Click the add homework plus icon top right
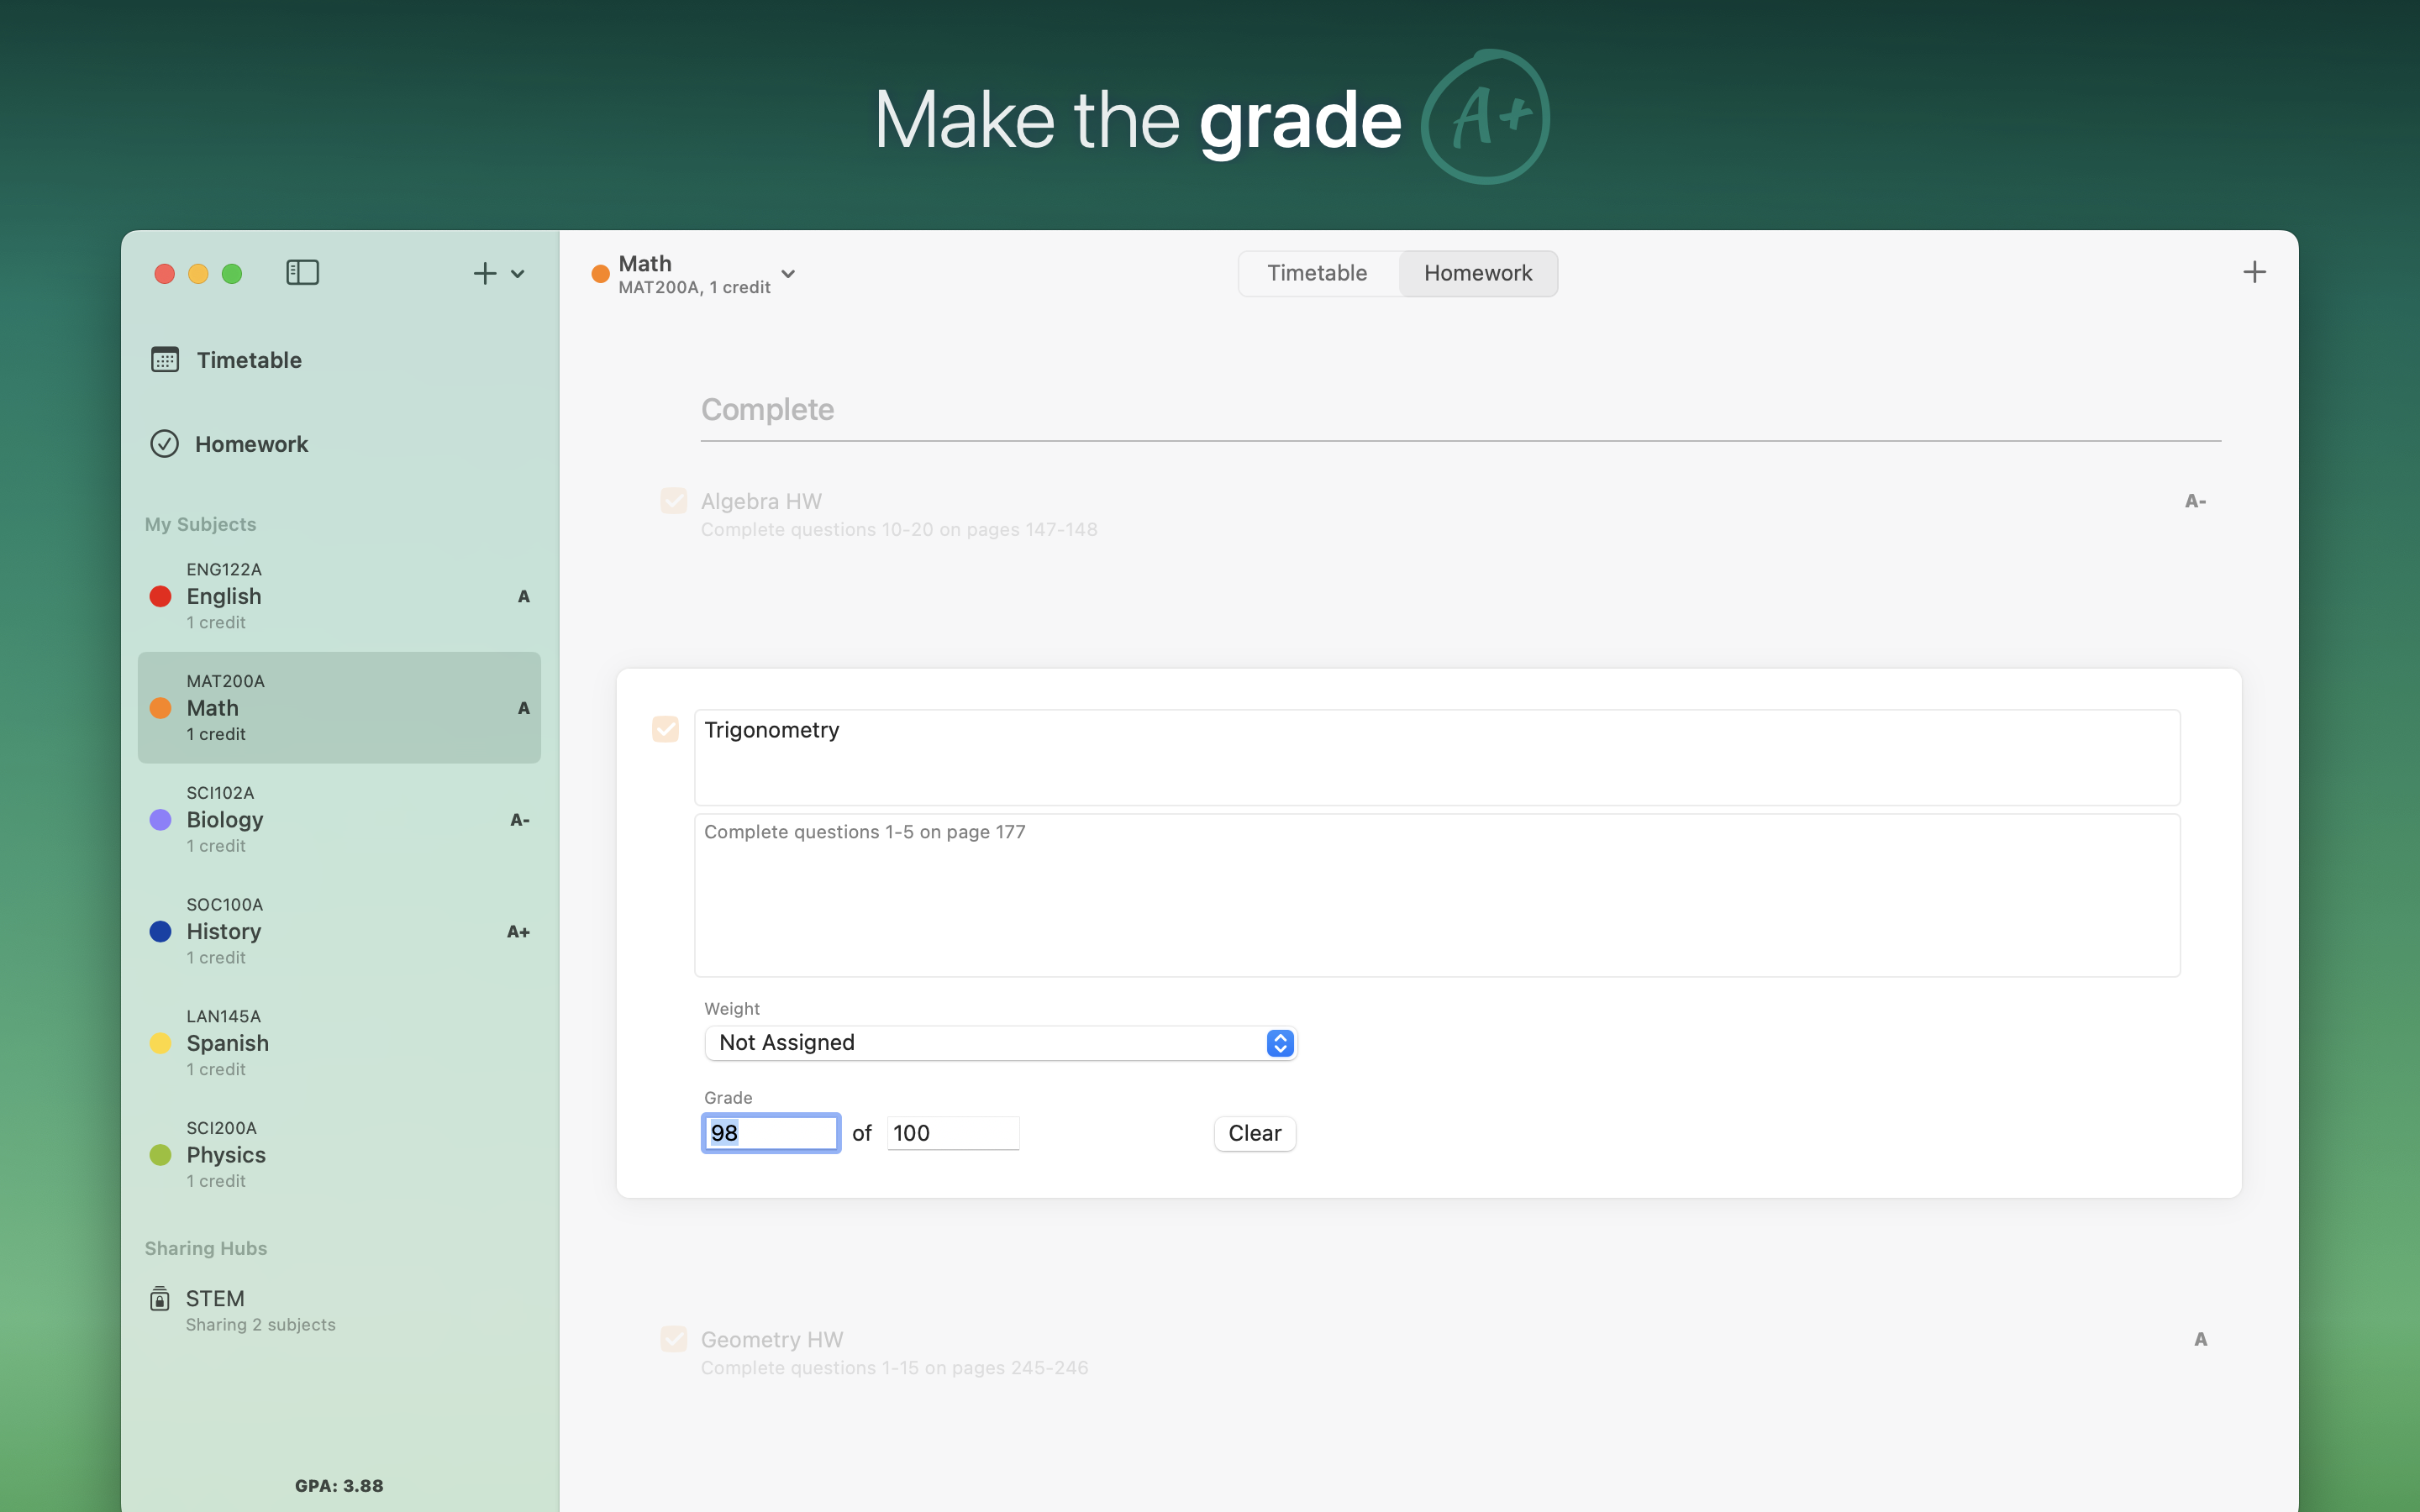This screenshot has width=2420, height=1512. [x=2254, y=272]
